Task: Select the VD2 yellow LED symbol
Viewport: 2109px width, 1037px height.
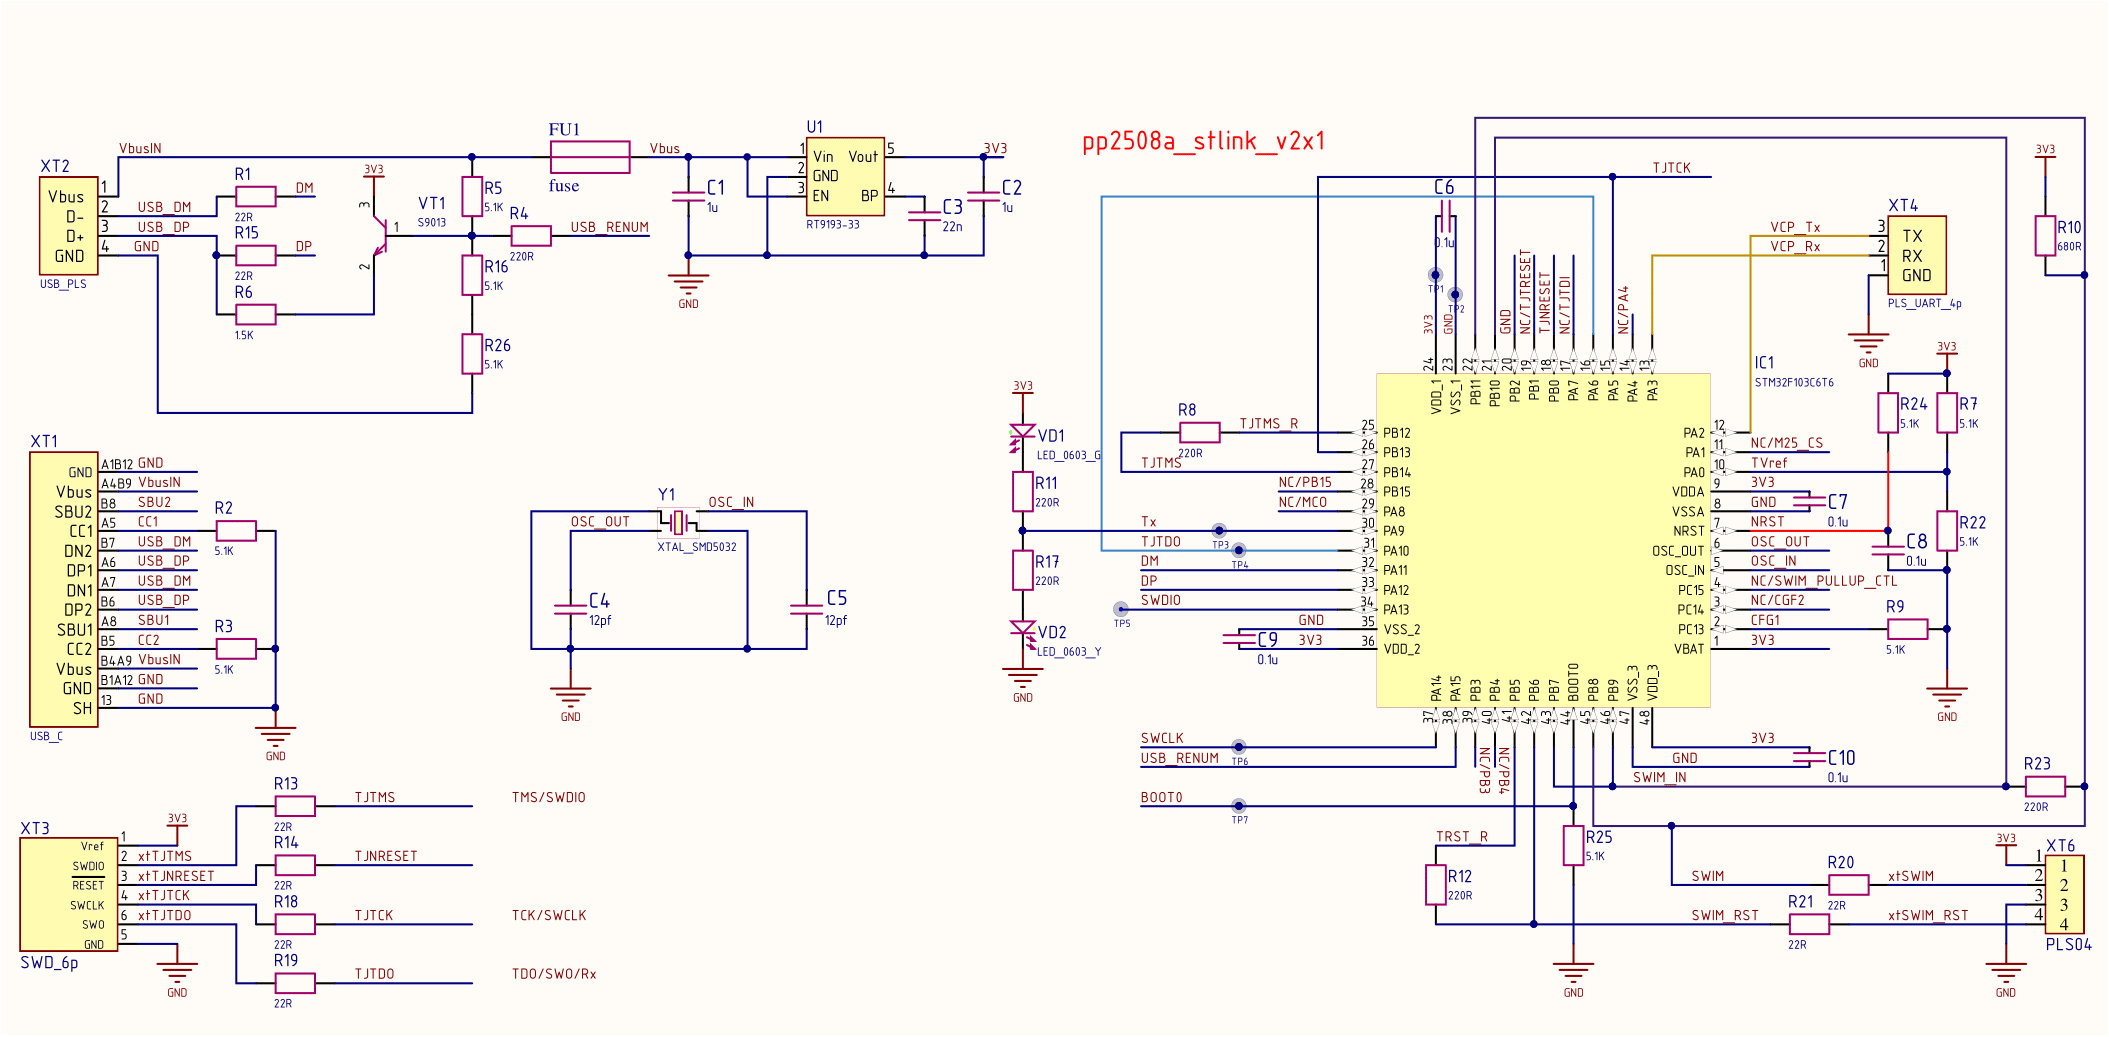Action: 1022,633
